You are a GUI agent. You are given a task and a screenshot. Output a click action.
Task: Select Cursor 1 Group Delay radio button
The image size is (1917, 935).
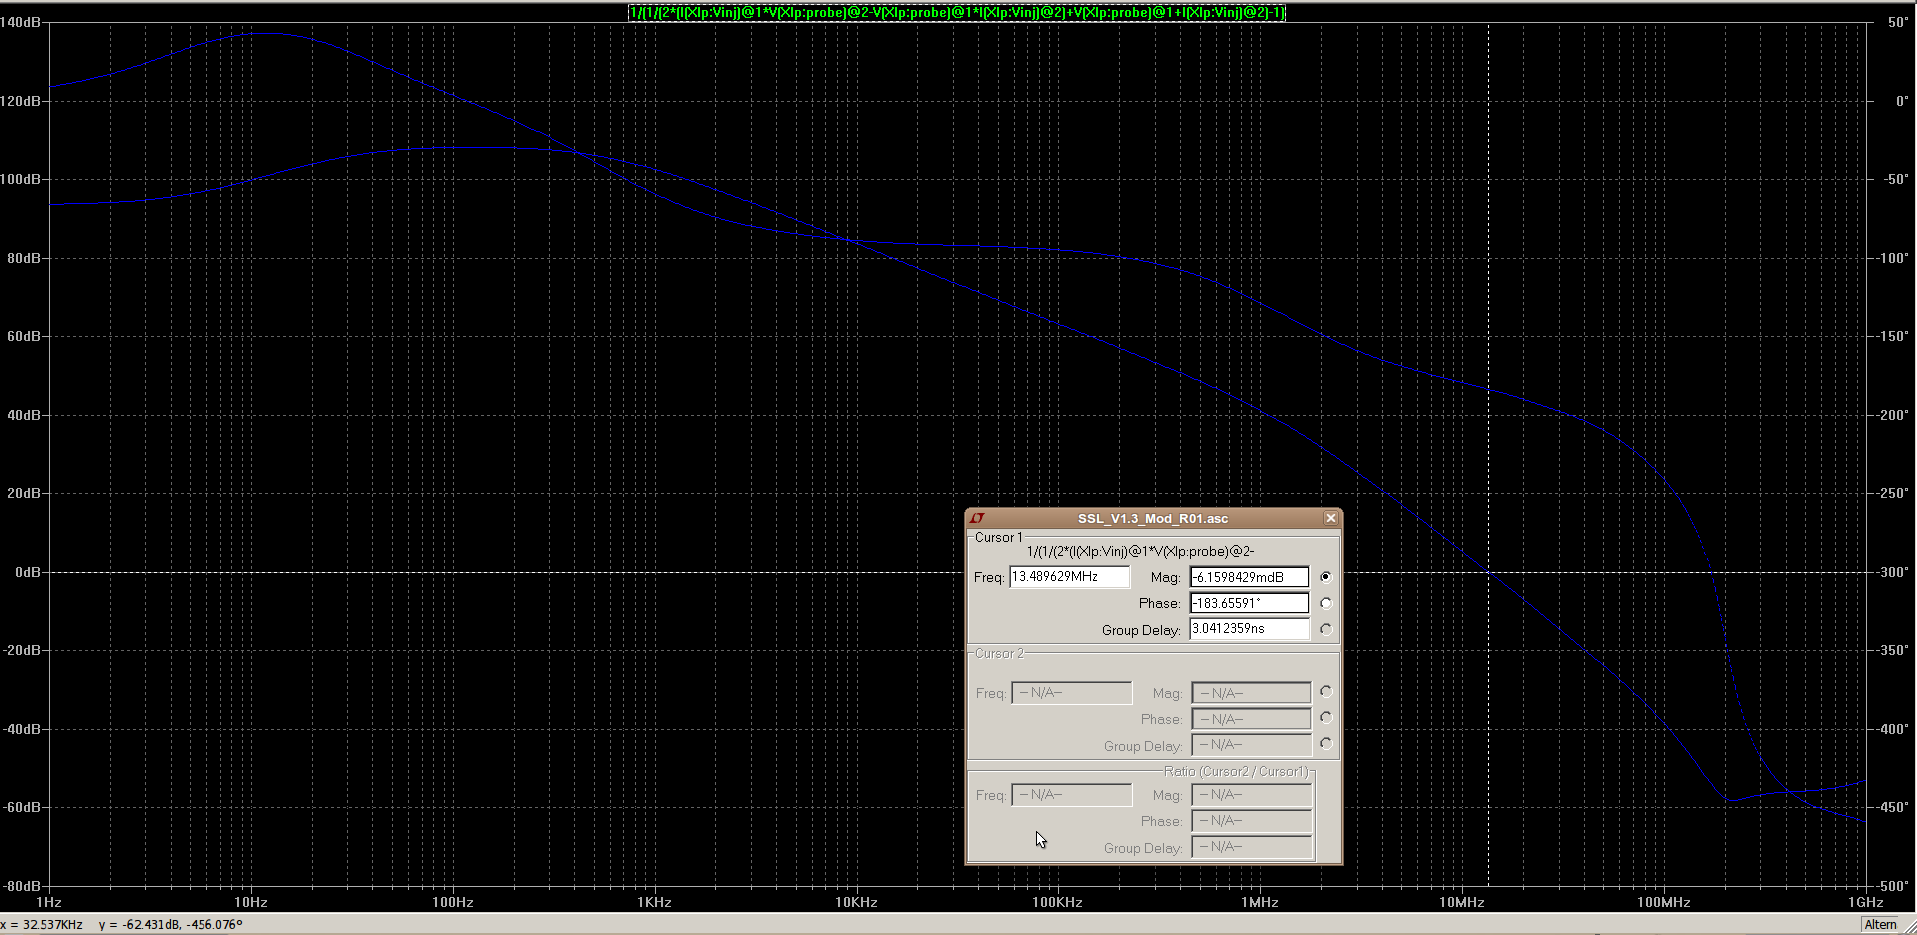[1326, 629]
